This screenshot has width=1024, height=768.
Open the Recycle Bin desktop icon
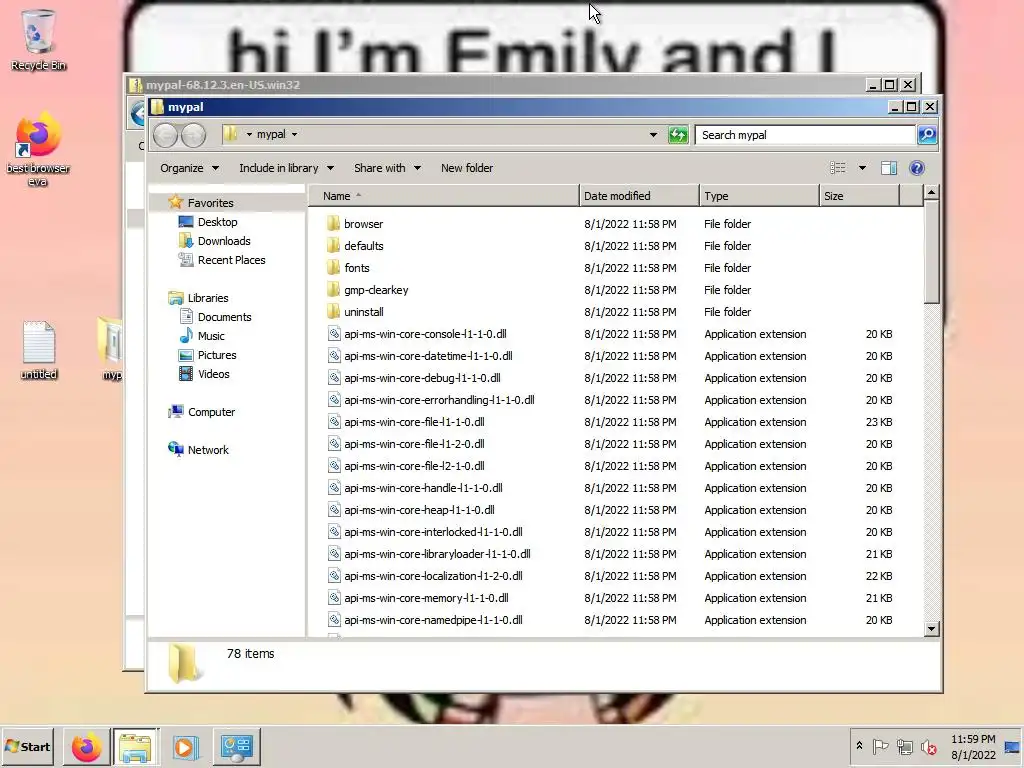38,40
